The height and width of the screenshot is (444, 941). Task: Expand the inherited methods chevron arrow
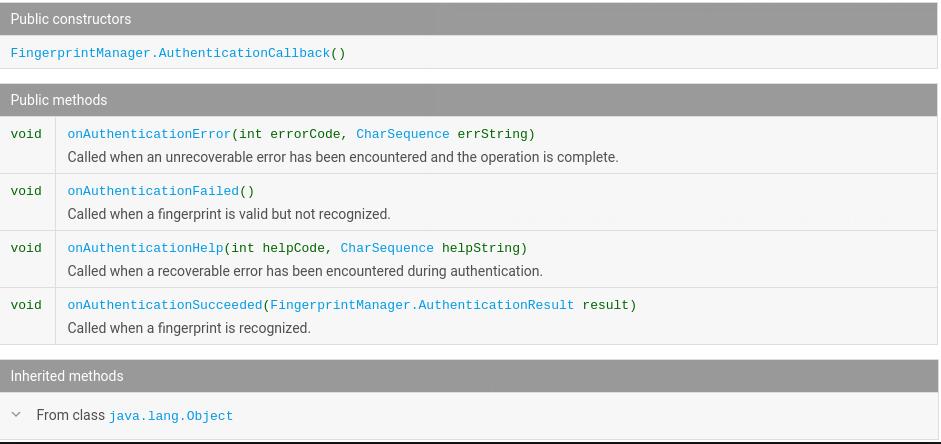[16, 414]
